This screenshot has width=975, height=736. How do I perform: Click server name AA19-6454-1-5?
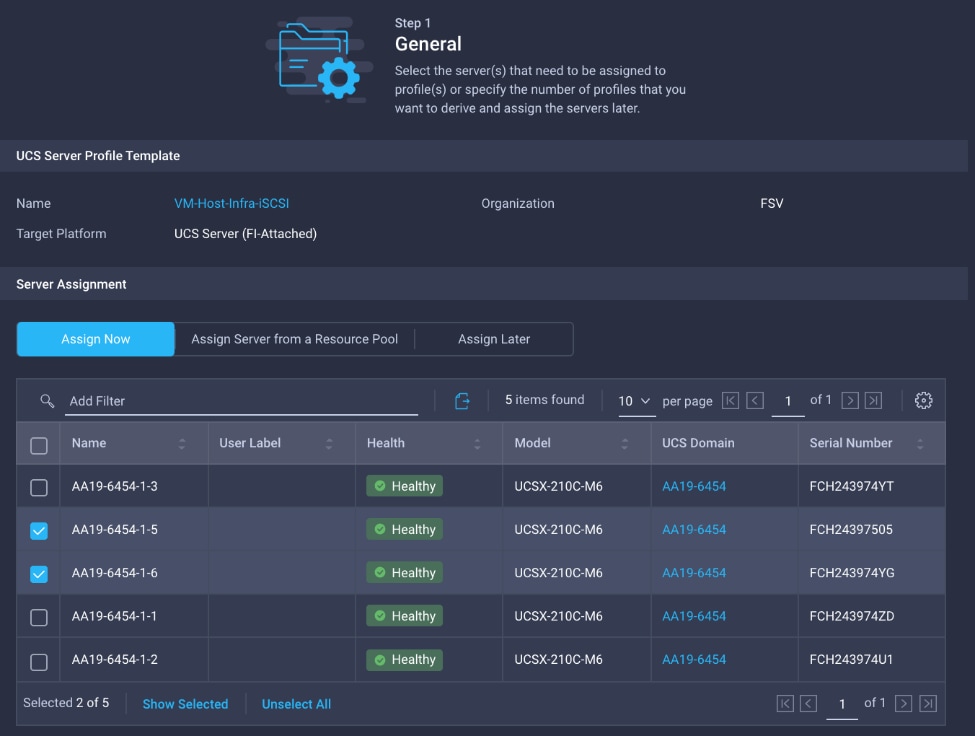pyautogui.click(x=114, y=530)
